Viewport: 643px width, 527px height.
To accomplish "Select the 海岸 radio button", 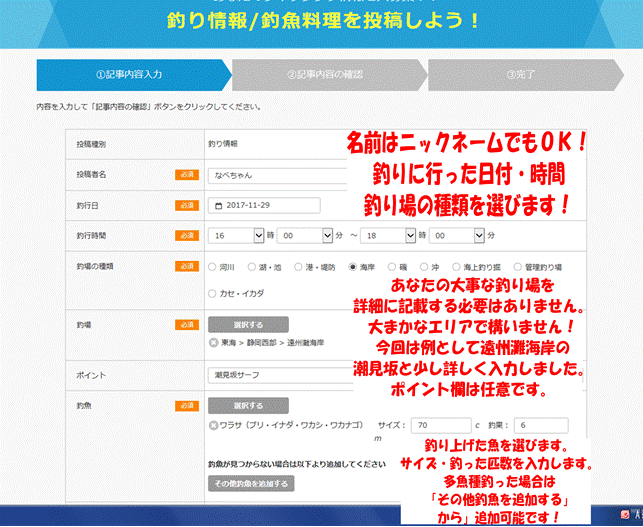I will click(352, 267).
